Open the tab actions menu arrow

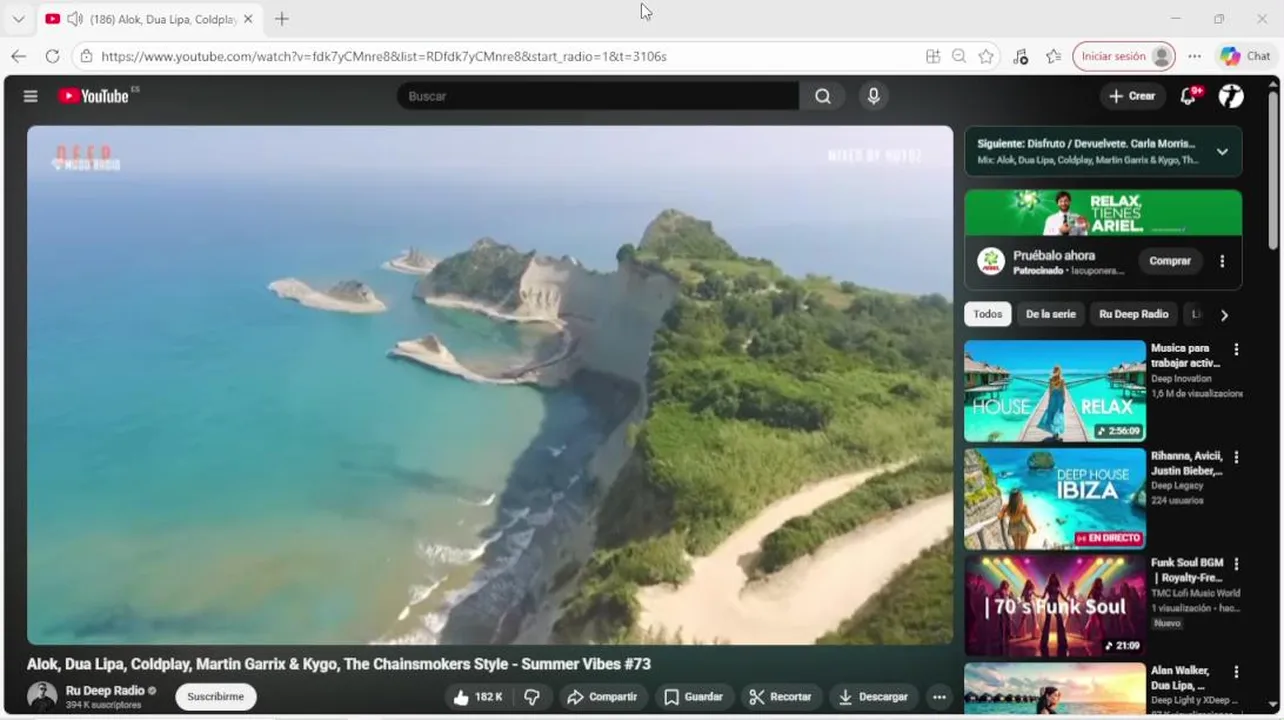point(18,19)
